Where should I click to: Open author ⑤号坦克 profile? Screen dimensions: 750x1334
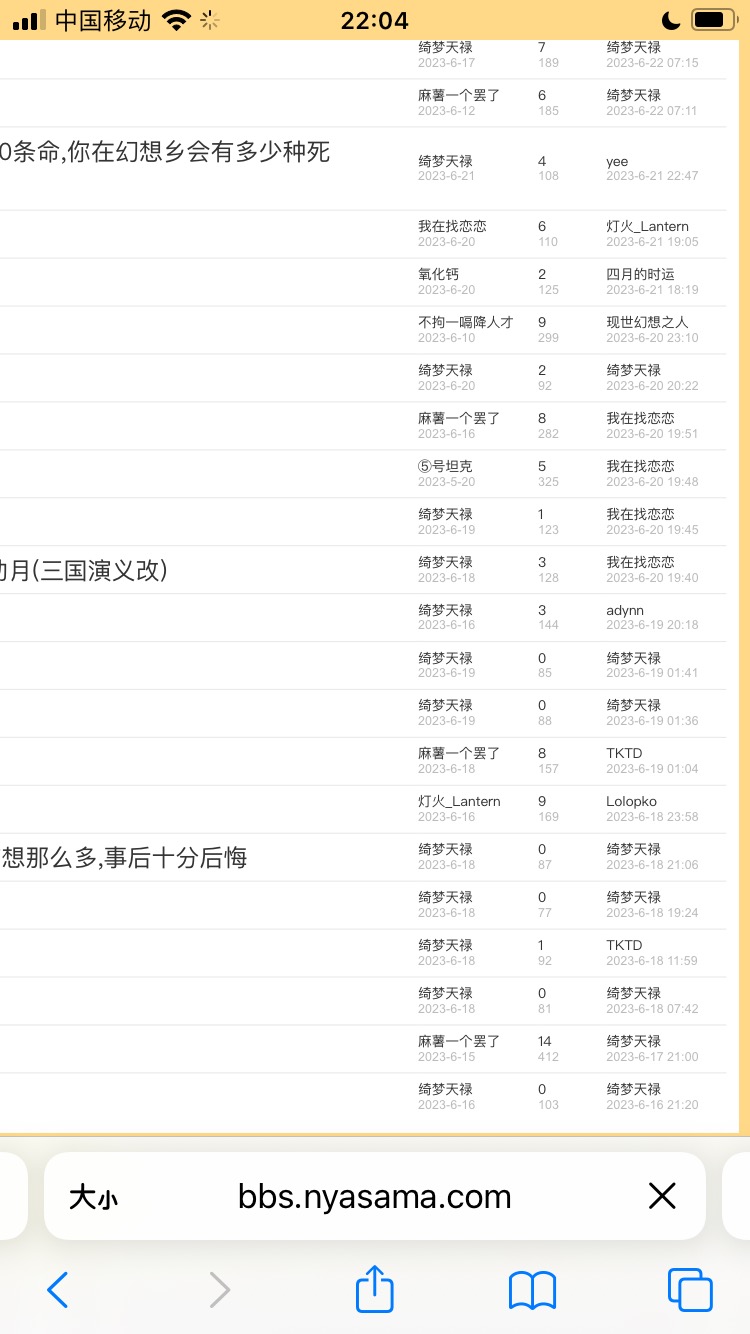(x=445, y=466)
